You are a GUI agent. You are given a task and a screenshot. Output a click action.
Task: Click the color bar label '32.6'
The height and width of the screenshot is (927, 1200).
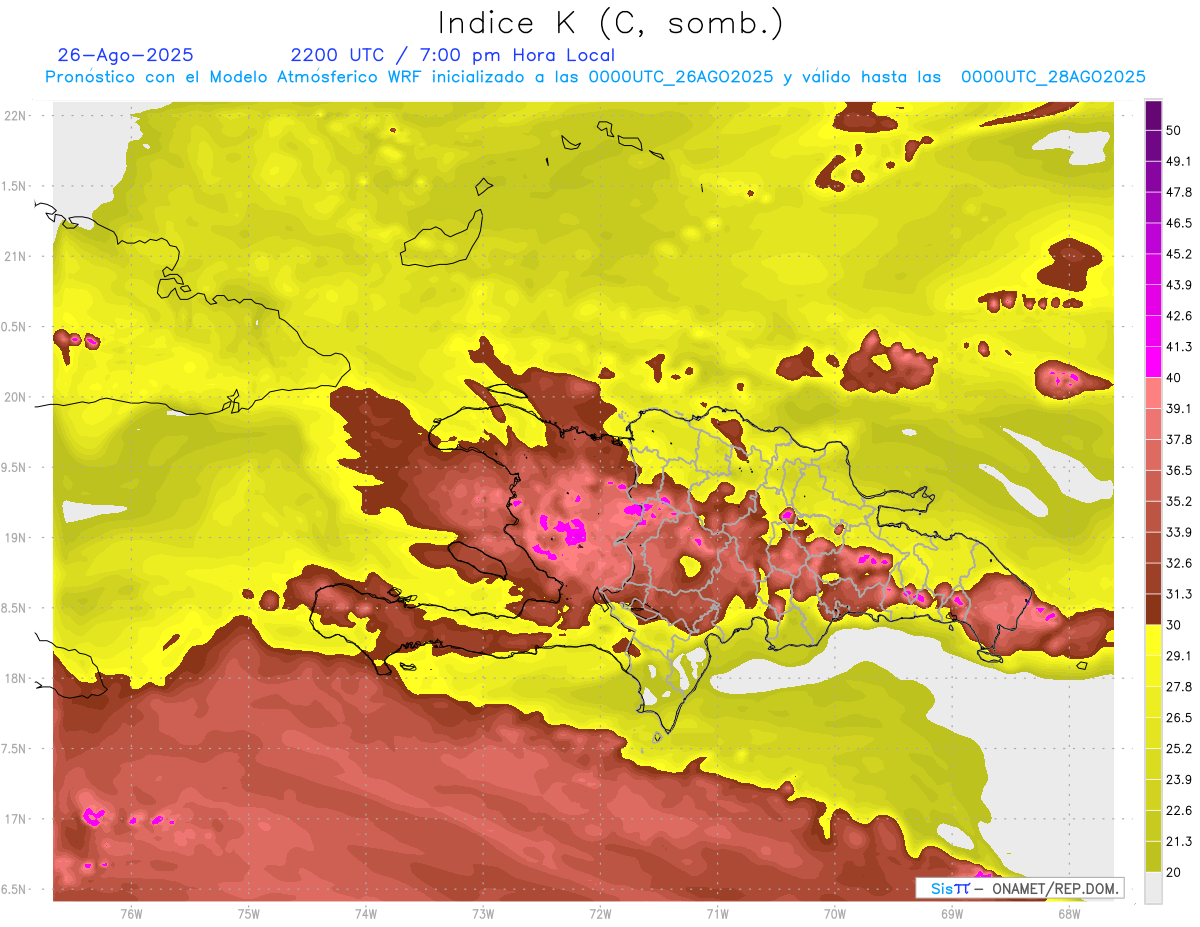tap(1178, 563)
